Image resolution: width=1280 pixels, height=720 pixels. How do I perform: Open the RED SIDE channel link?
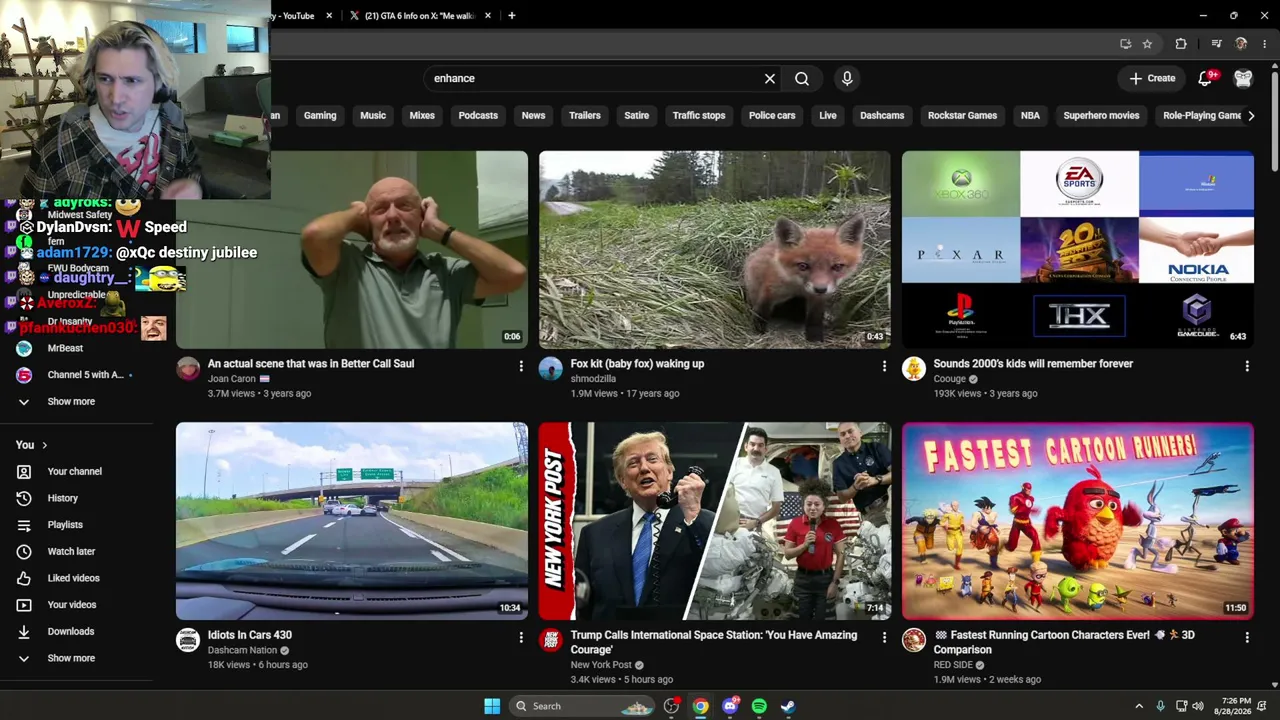pos(953,666)
